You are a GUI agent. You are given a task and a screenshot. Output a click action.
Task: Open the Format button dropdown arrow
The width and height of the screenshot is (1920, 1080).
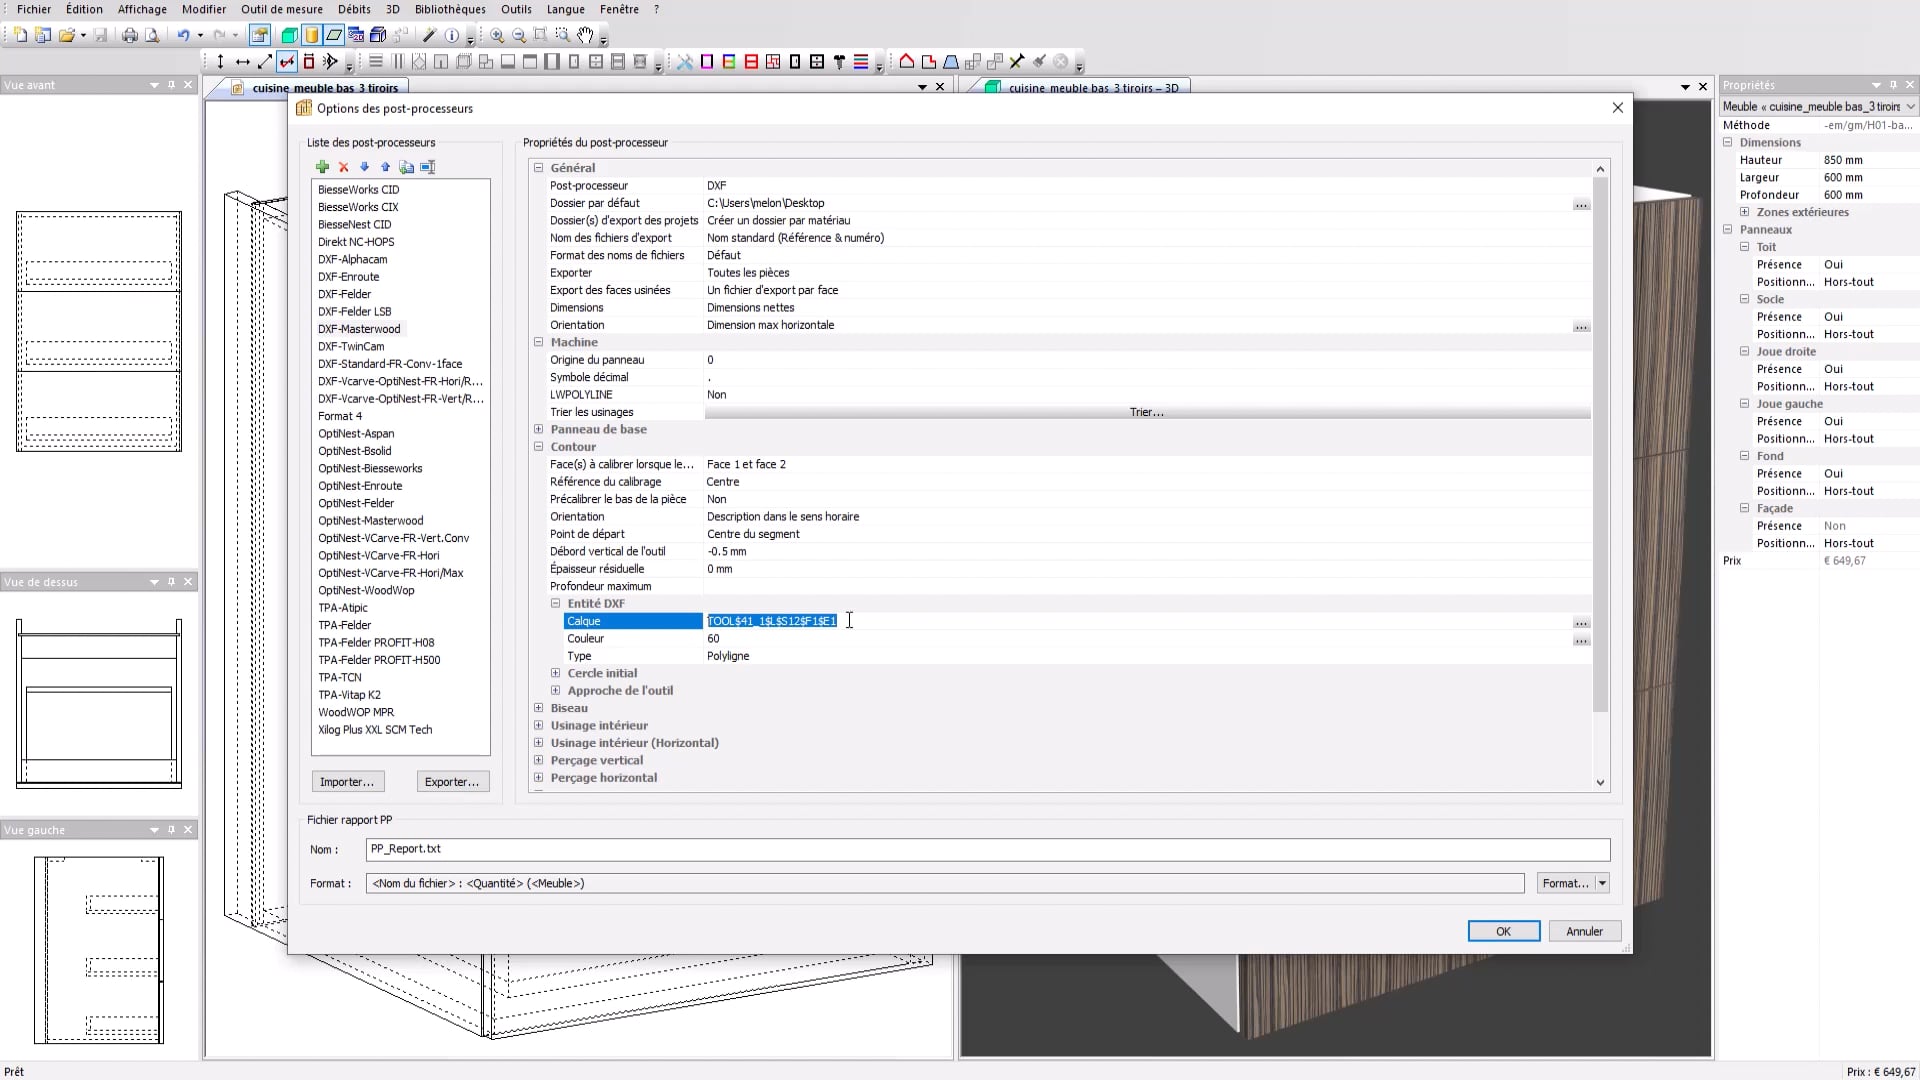click(1603, 883)
